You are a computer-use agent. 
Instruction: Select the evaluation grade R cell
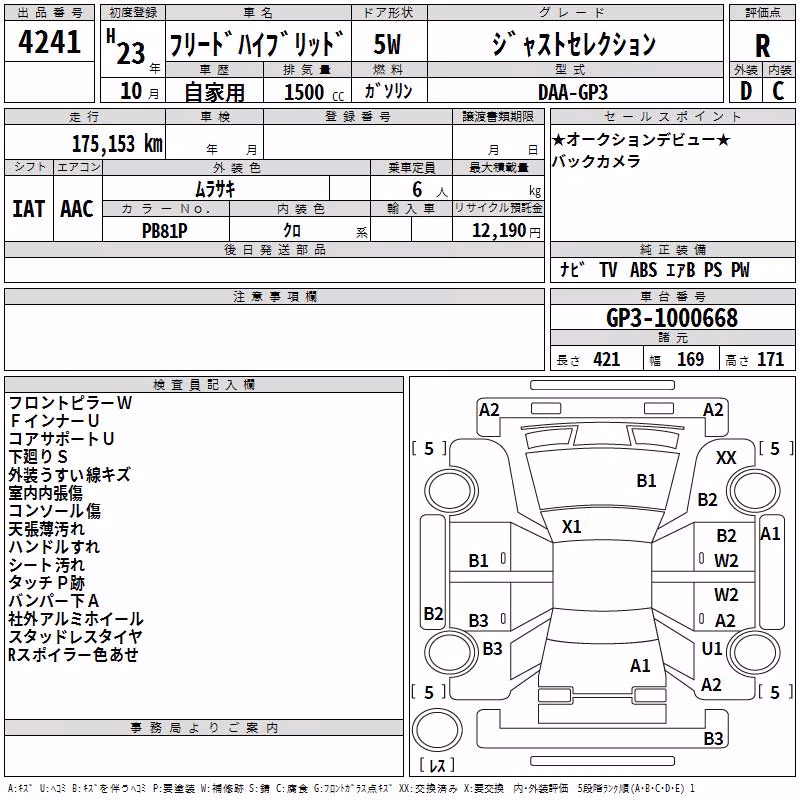point(762,45)
